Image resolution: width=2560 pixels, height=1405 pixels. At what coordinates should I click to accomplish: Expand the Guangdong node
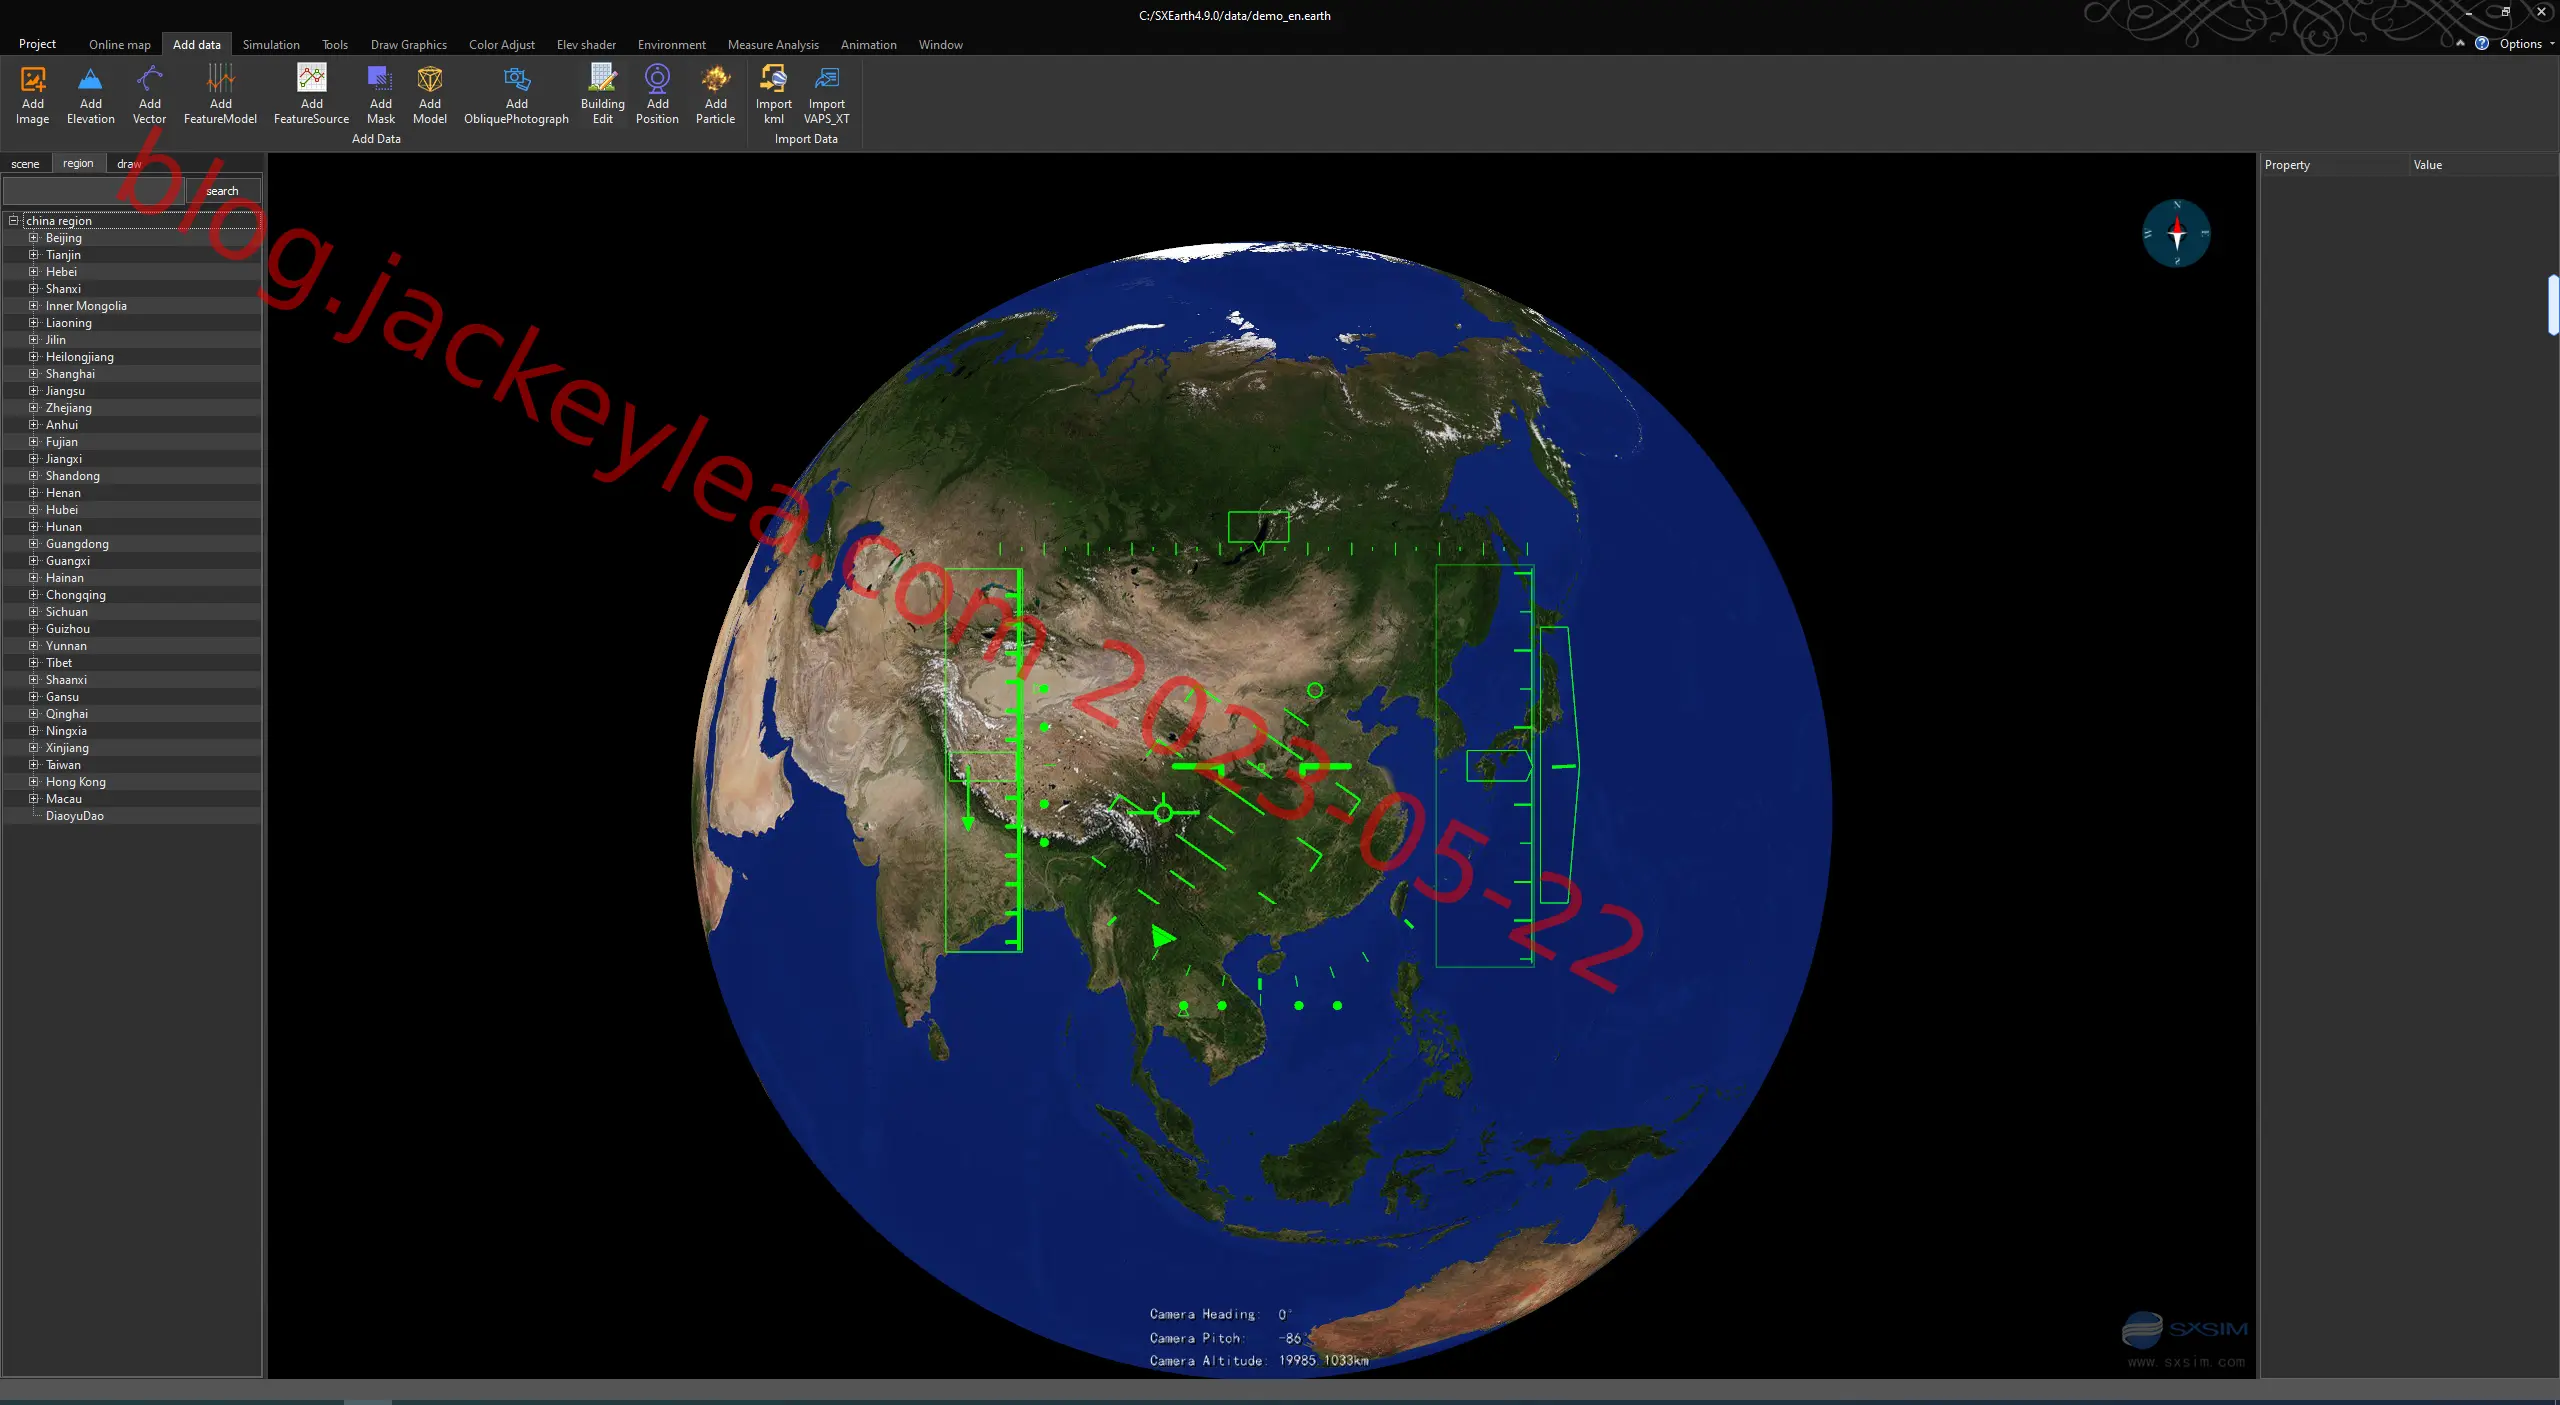tap(33, 543)
